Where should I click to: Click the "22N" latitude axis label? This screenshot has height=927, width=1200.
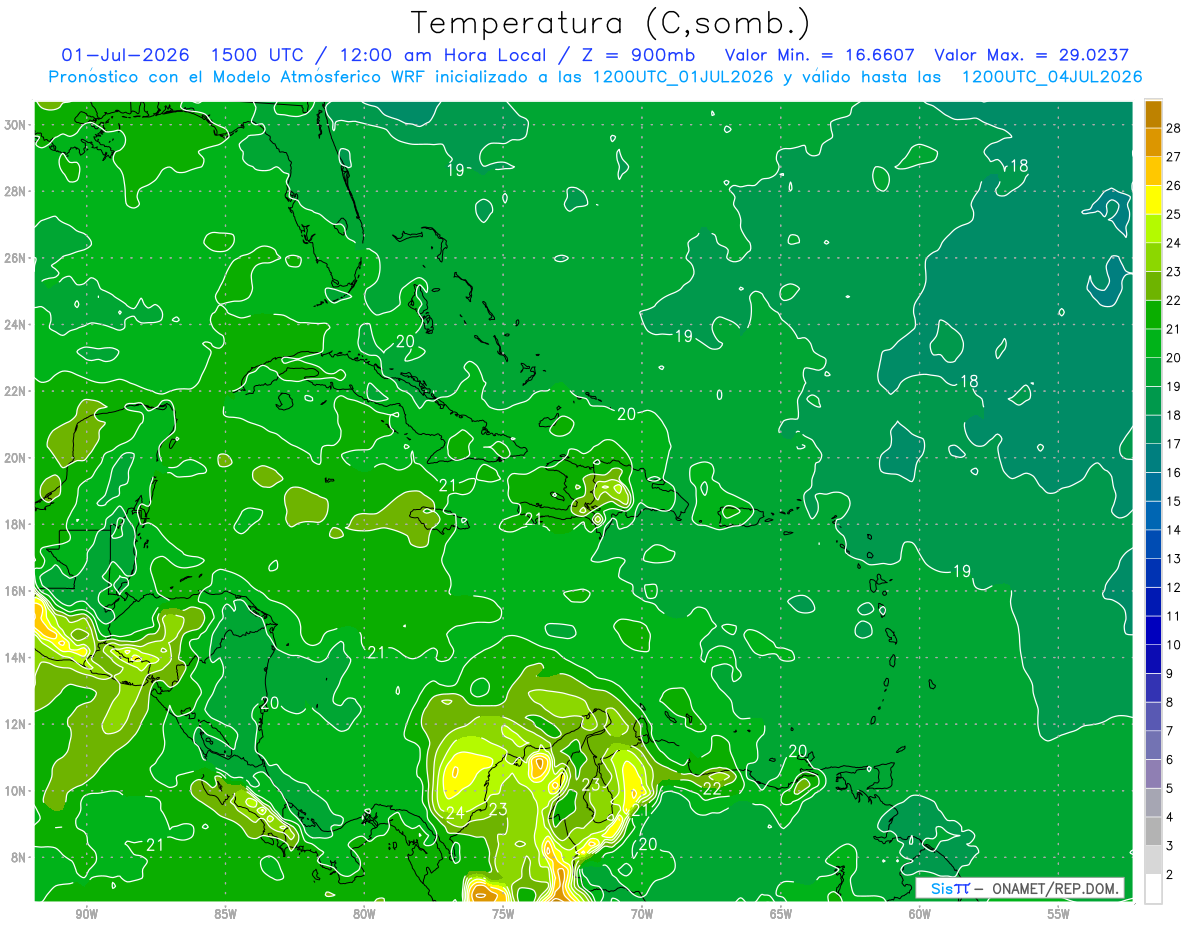(16, 391)
